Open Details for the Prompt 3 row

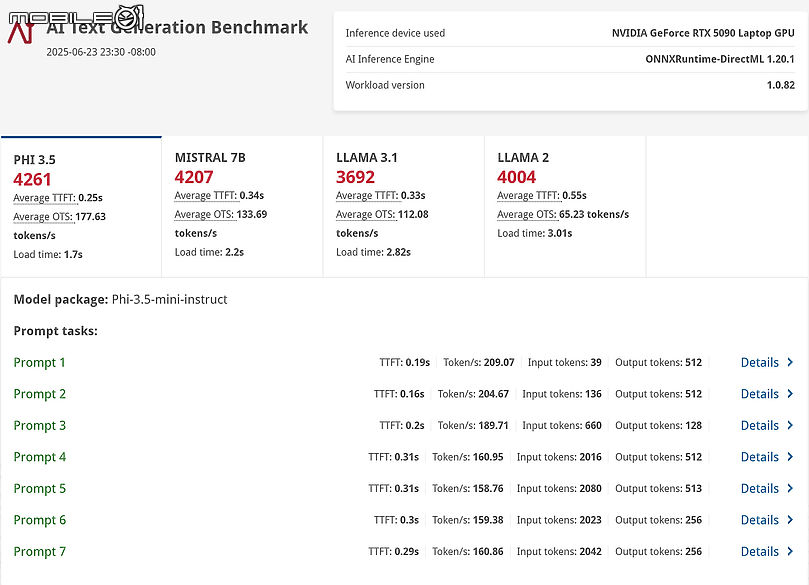(767, 426)
